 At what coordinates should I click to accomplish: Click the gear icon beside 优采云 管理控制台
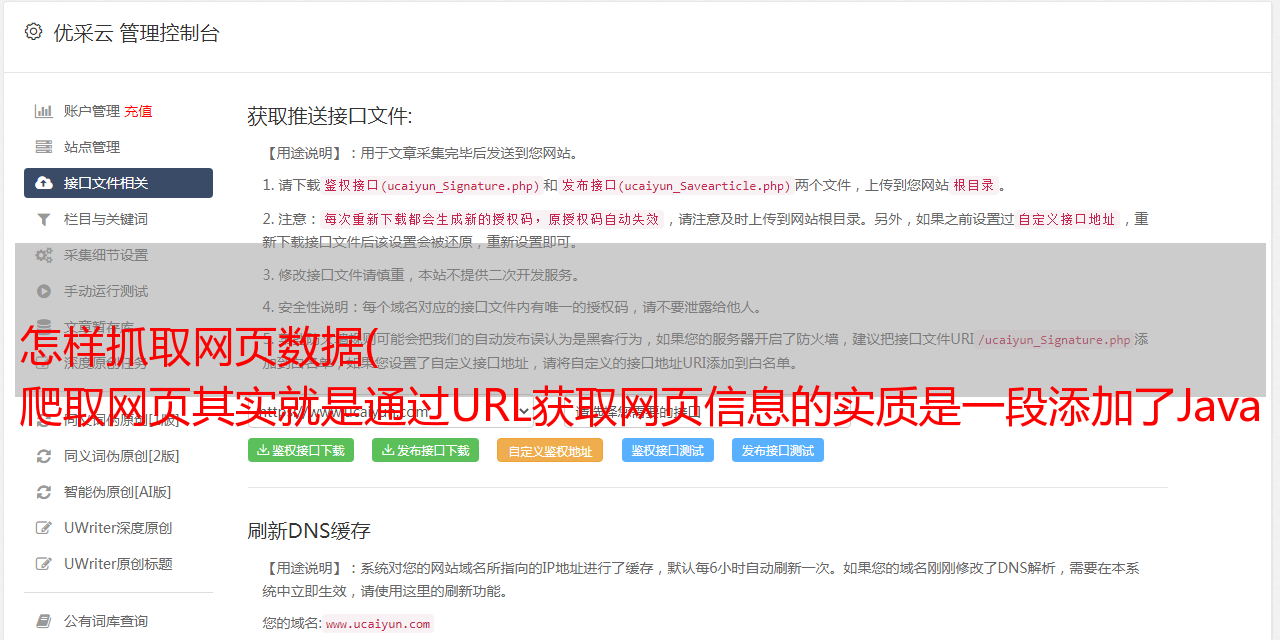point(34,32)
